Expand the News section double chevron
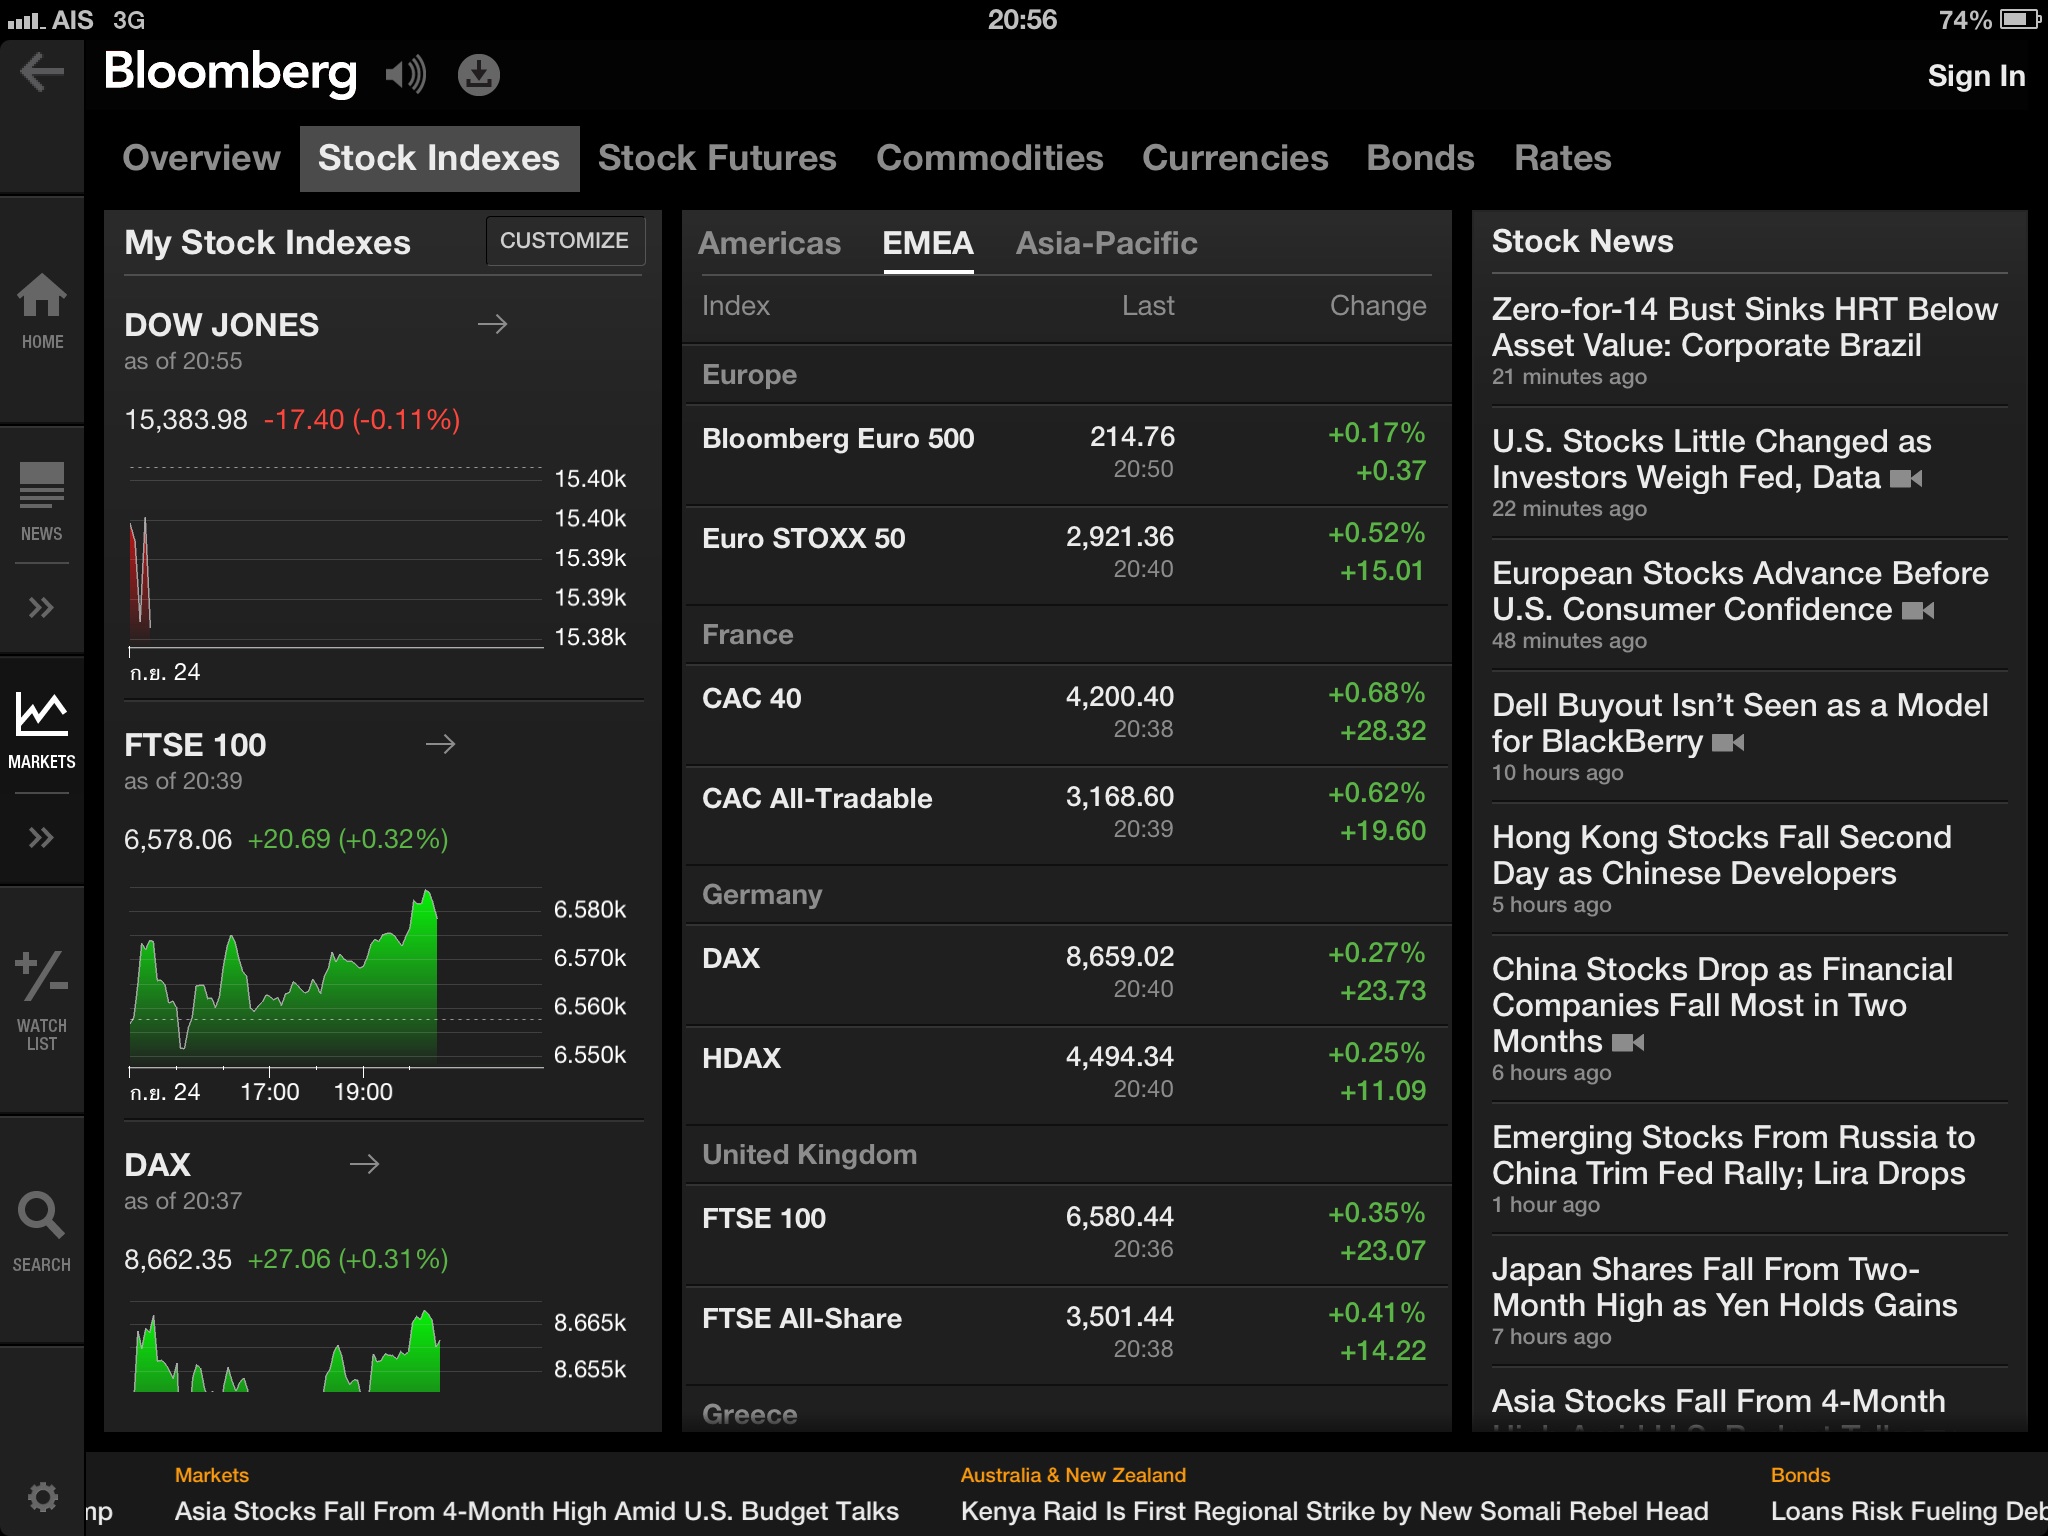The image size is (2048, 1536). coord(41,607)
